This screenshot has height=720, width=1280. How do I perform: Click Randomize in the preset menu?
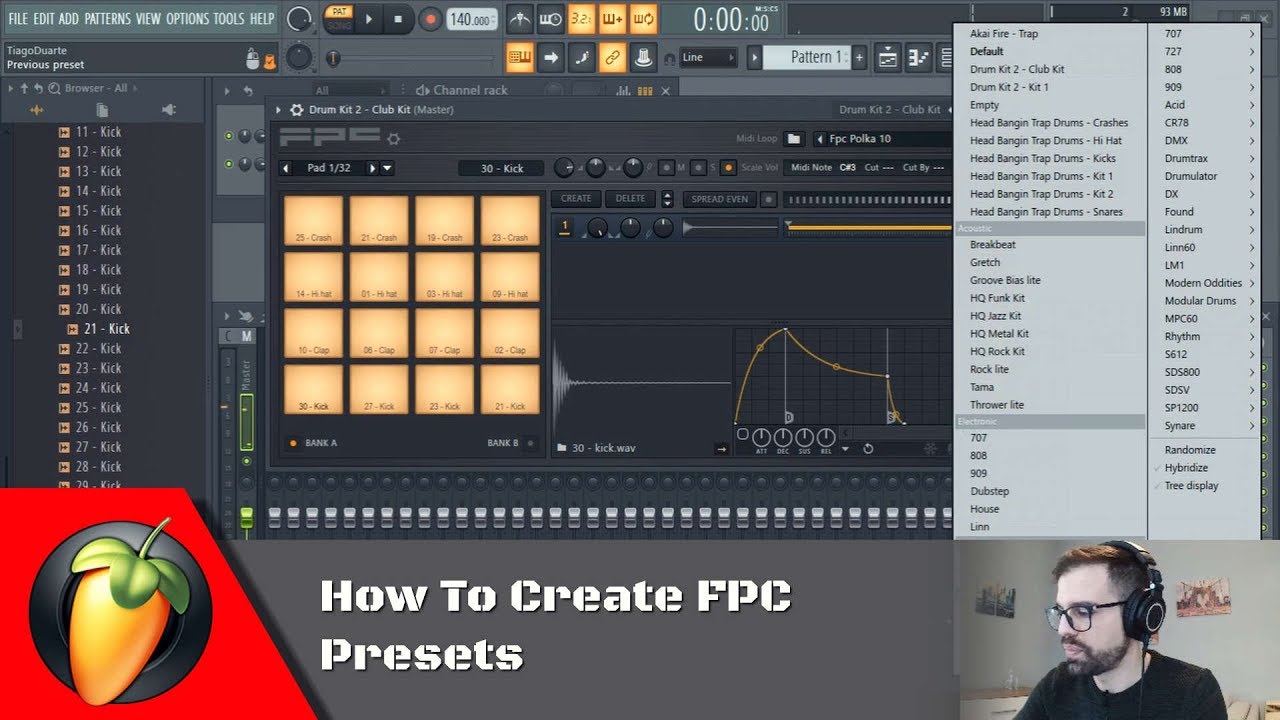[1190, 450]
